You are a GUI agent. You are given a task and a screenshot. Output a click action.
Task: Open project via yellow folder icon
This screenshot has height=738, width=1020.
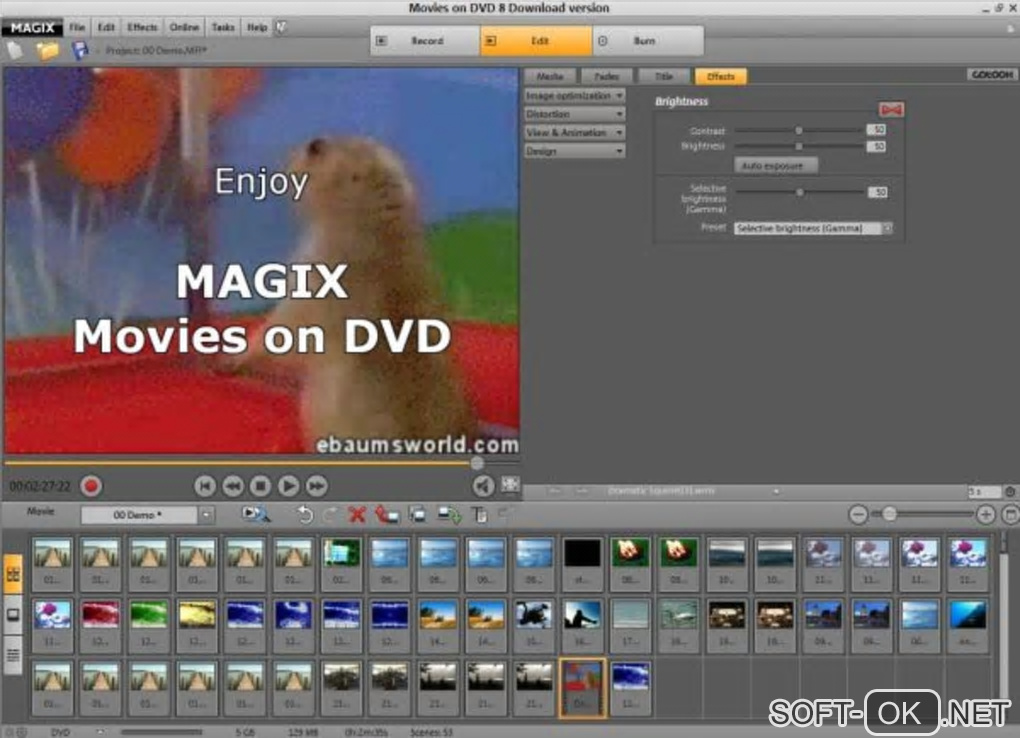47,50
